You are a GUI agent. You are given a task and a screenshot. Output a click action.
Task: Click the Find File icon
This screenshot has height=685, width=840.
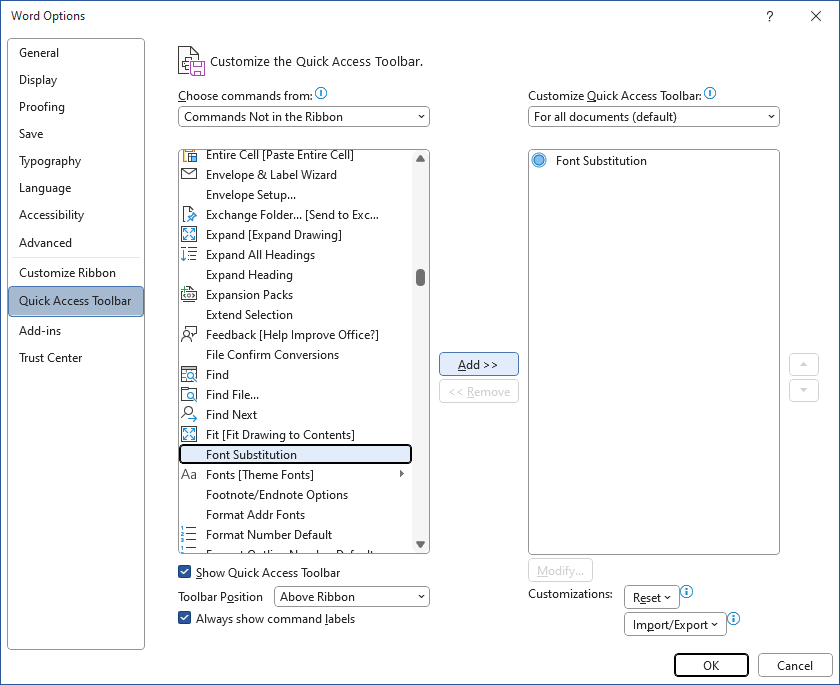point(187,394)
